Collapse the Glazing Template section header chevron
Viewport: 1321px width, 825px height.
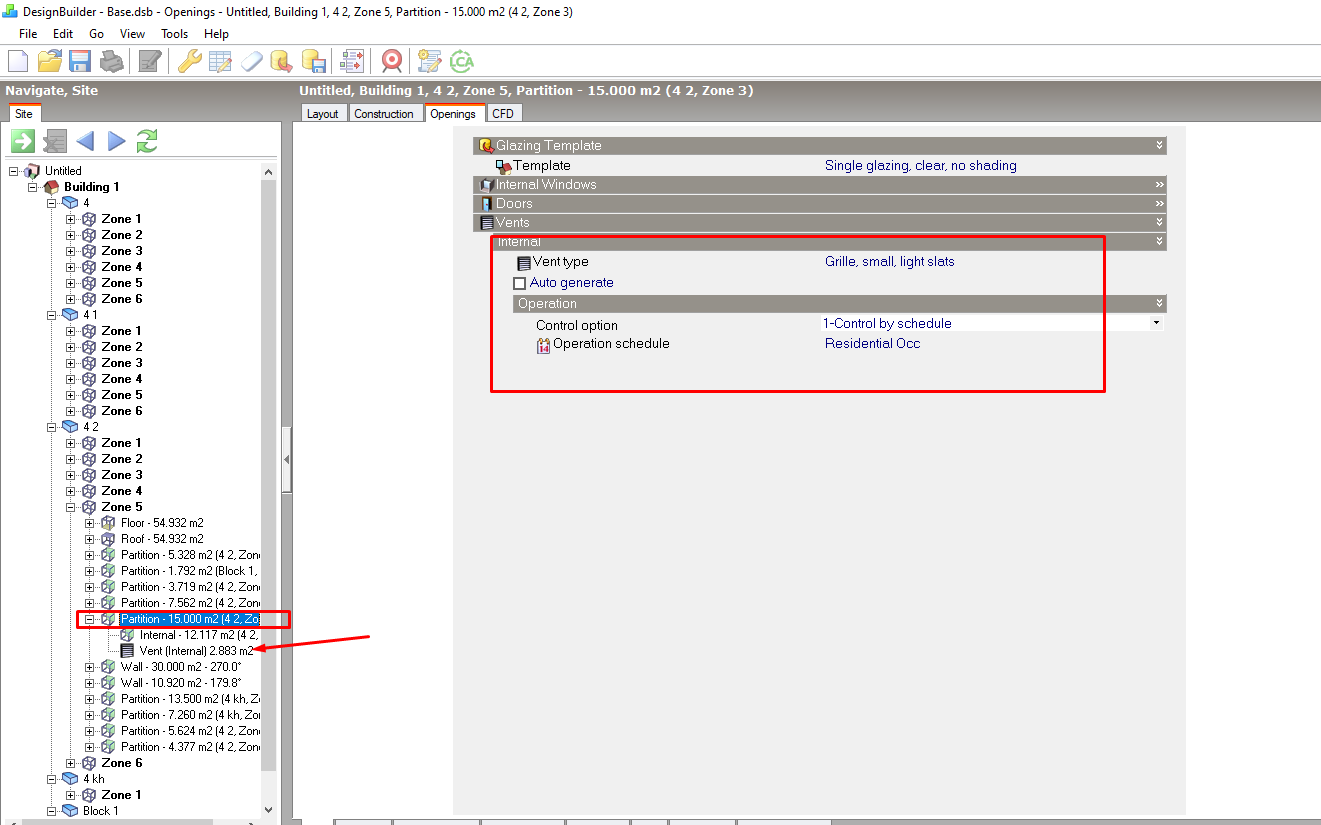click(1159, 146)
